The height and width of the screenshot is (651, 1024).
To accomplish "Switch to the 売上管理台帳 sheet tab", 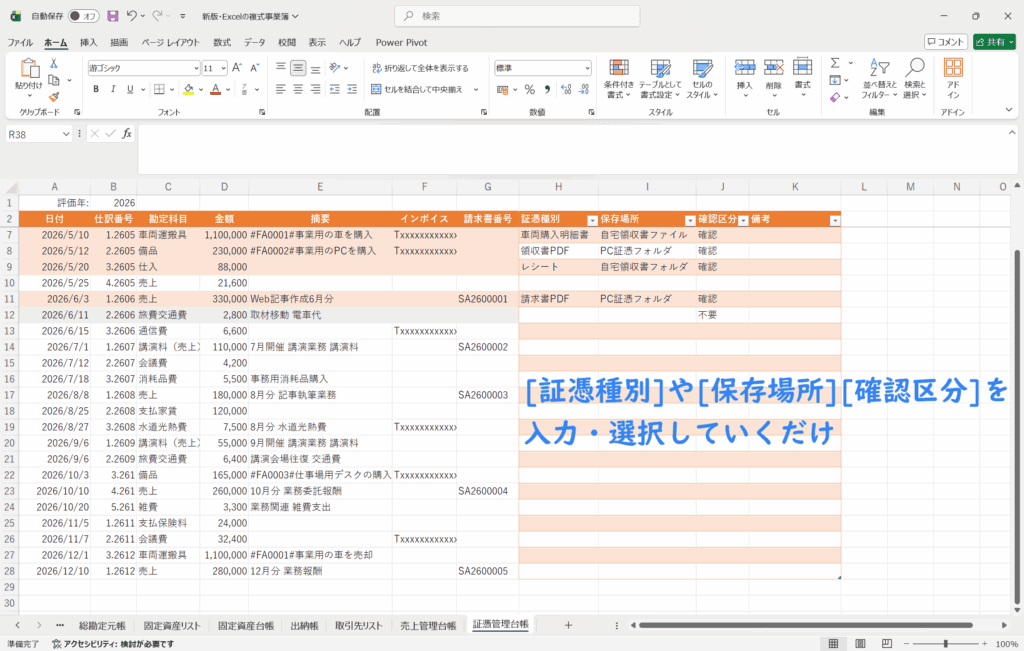I will (427, 625).
